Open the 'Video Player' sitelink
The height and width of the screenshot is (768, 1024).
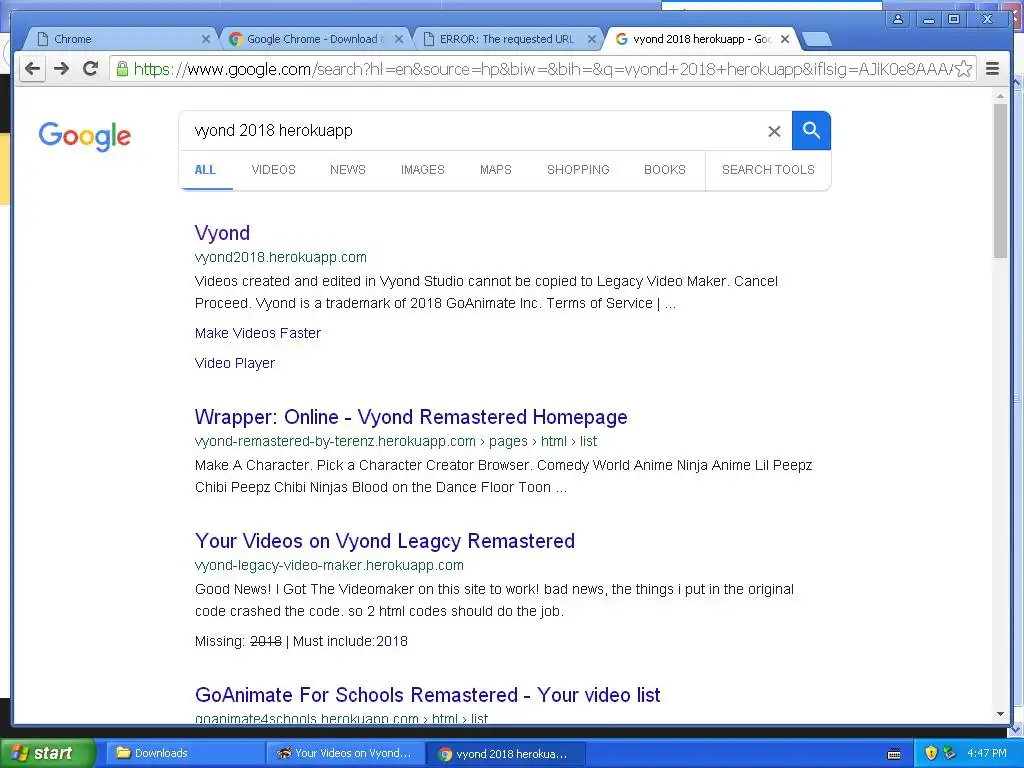point(234,363)
